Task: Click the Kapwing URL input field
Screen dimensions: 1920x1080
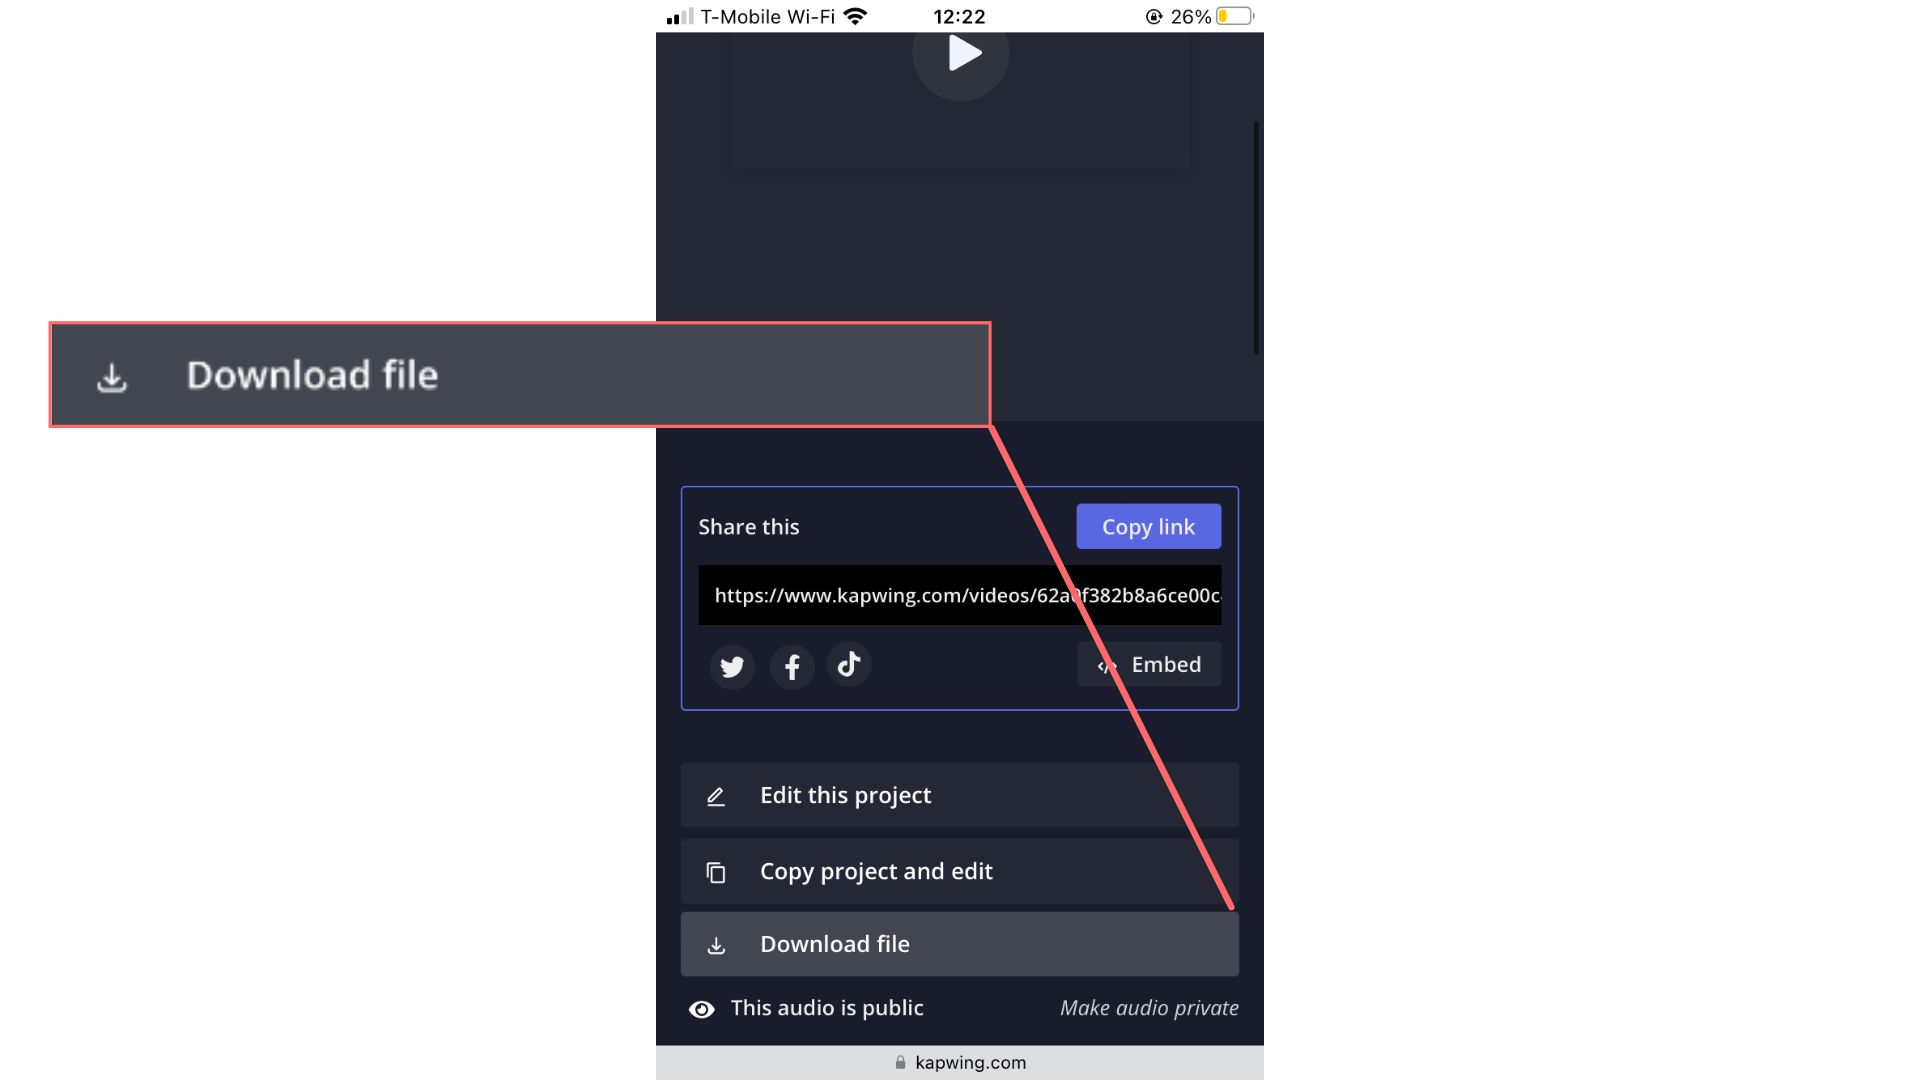Action: pos(960,595)
